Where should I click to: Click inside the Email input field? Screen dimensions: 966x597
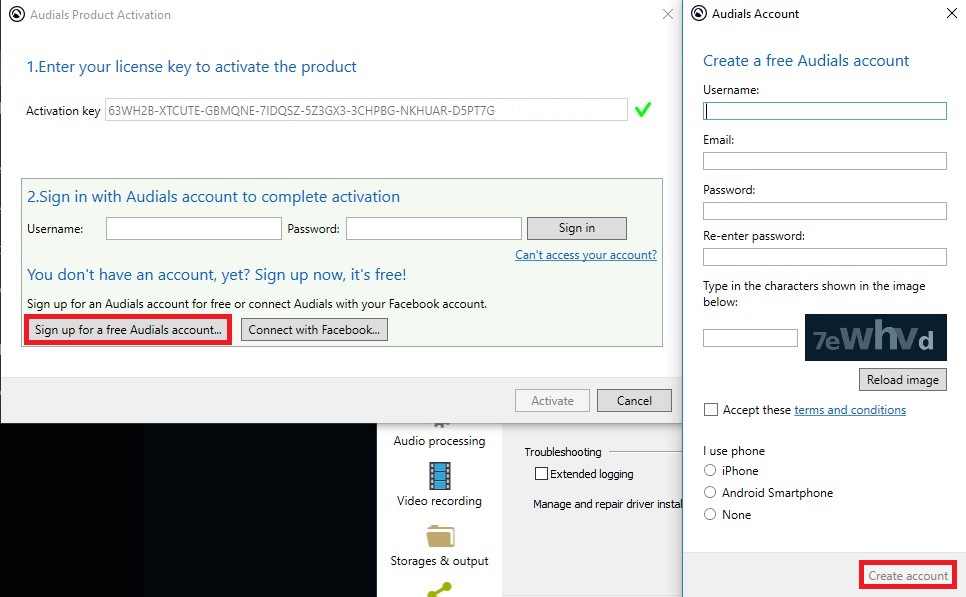pos(823,160)
